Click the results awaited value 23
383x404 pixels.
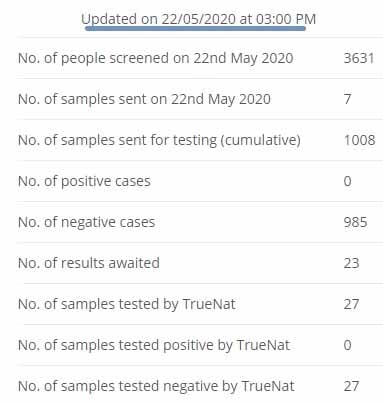pyautogui.click(x=351, y=263)
